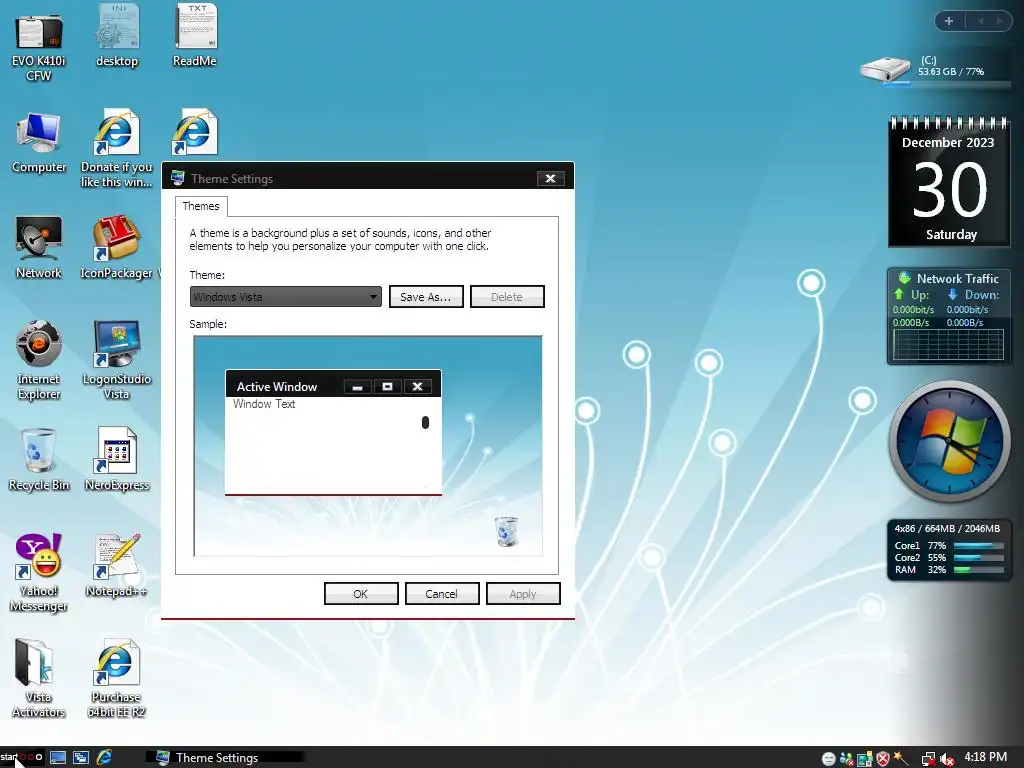Close the Theme Settings dialog

[x=551, y=178]
